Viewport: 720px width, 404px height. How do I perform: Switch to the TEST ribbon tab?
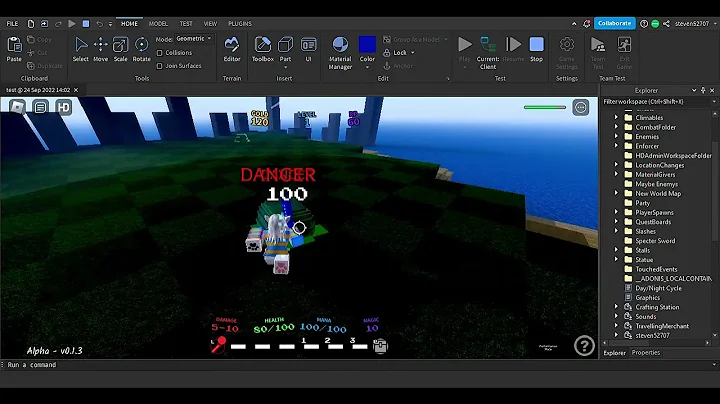point(186,23)
